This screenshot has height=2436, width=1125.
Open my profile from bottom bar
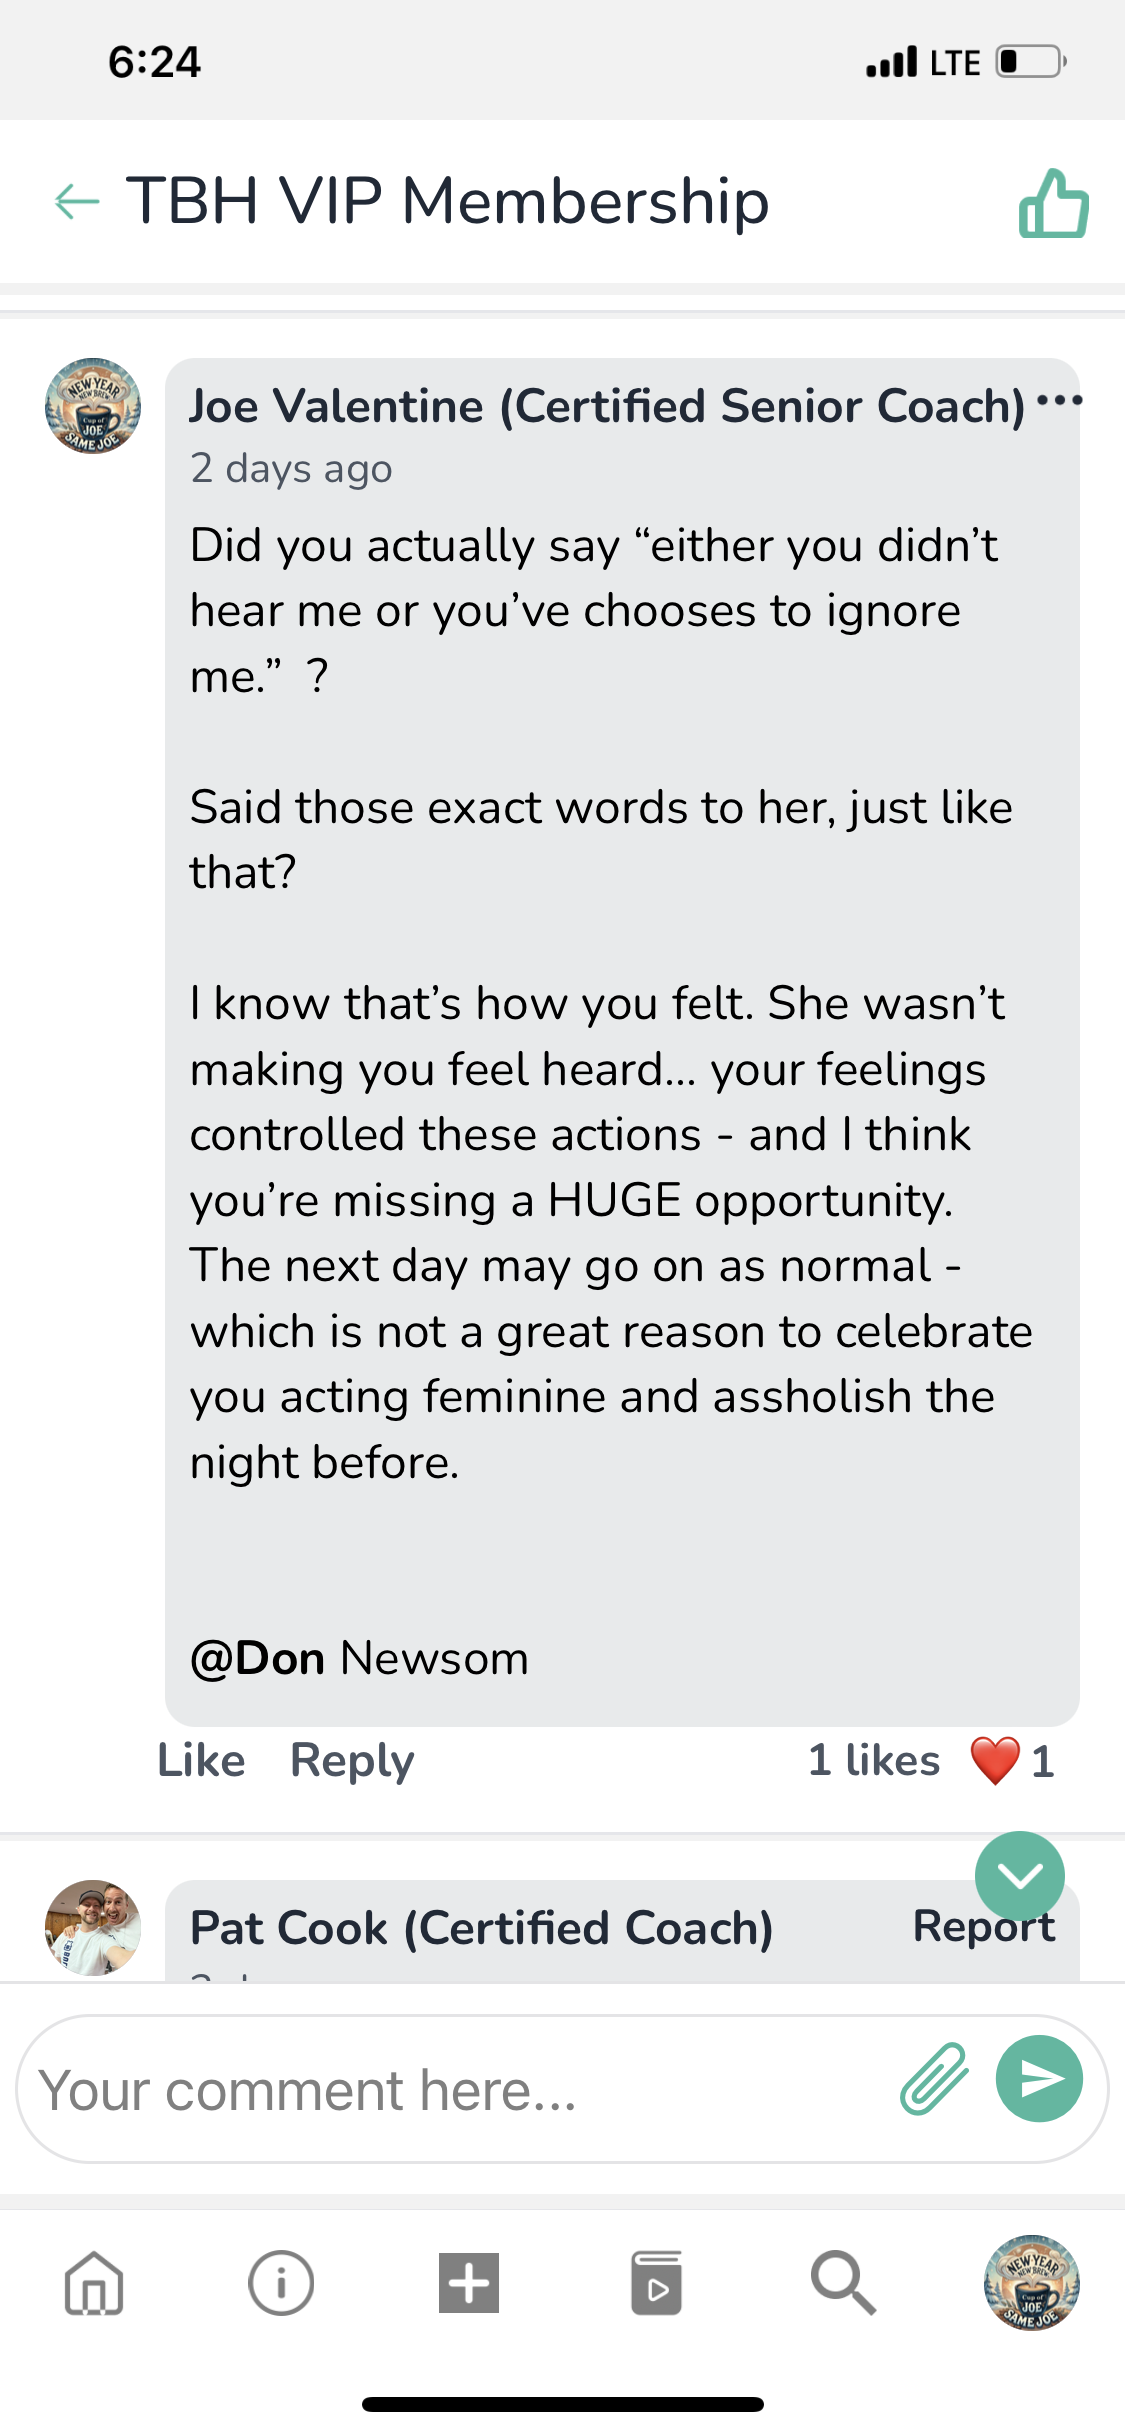point(1031,2284)
